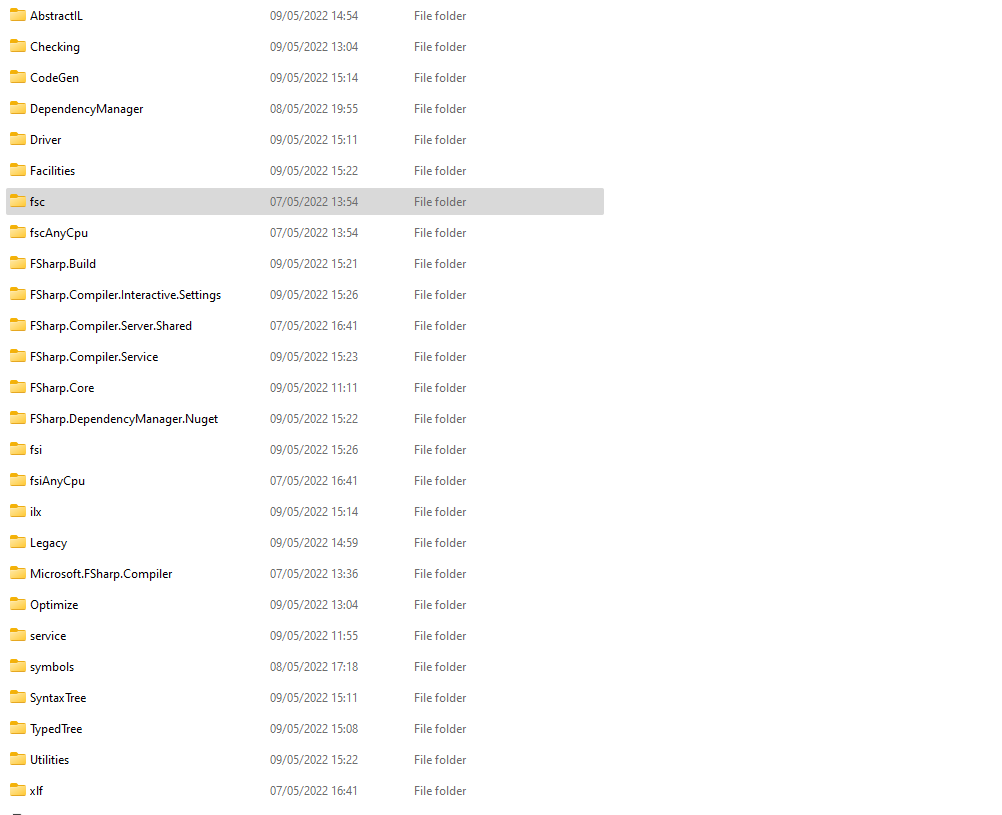The height and width of the screenshot is (815, 1002).
Task: Click the AbstractIL folder icon
Action: pyautogui.click(x=18, y=15)
